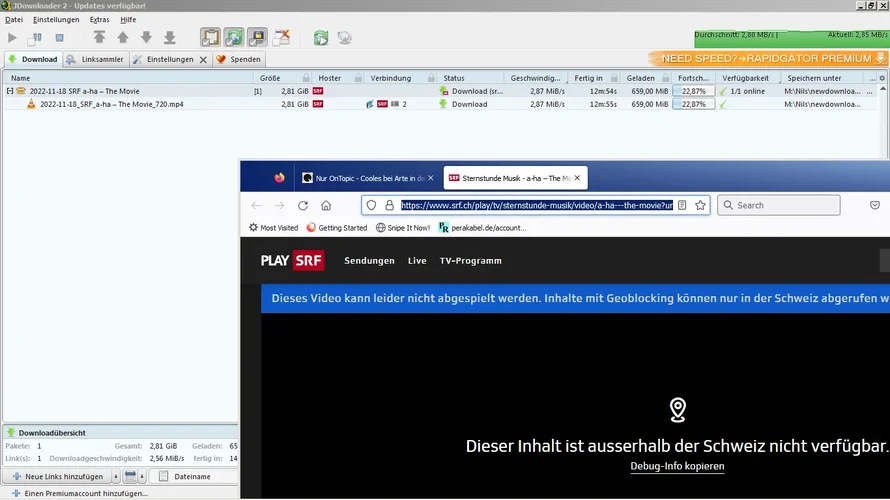Open Pocket icon in Firefox toolbar

pyautogui.click(x=875, y=205)
